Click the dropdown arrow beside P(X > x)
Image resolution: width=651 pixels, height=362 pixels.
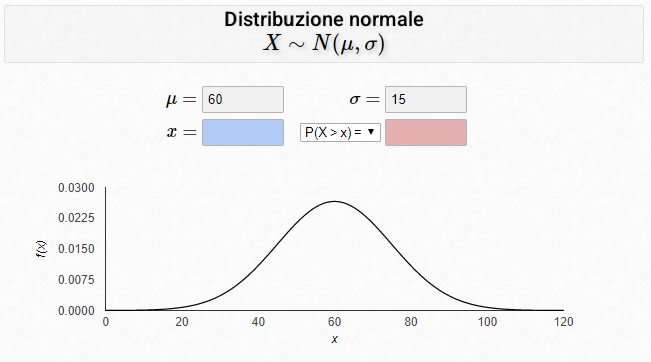371,132
